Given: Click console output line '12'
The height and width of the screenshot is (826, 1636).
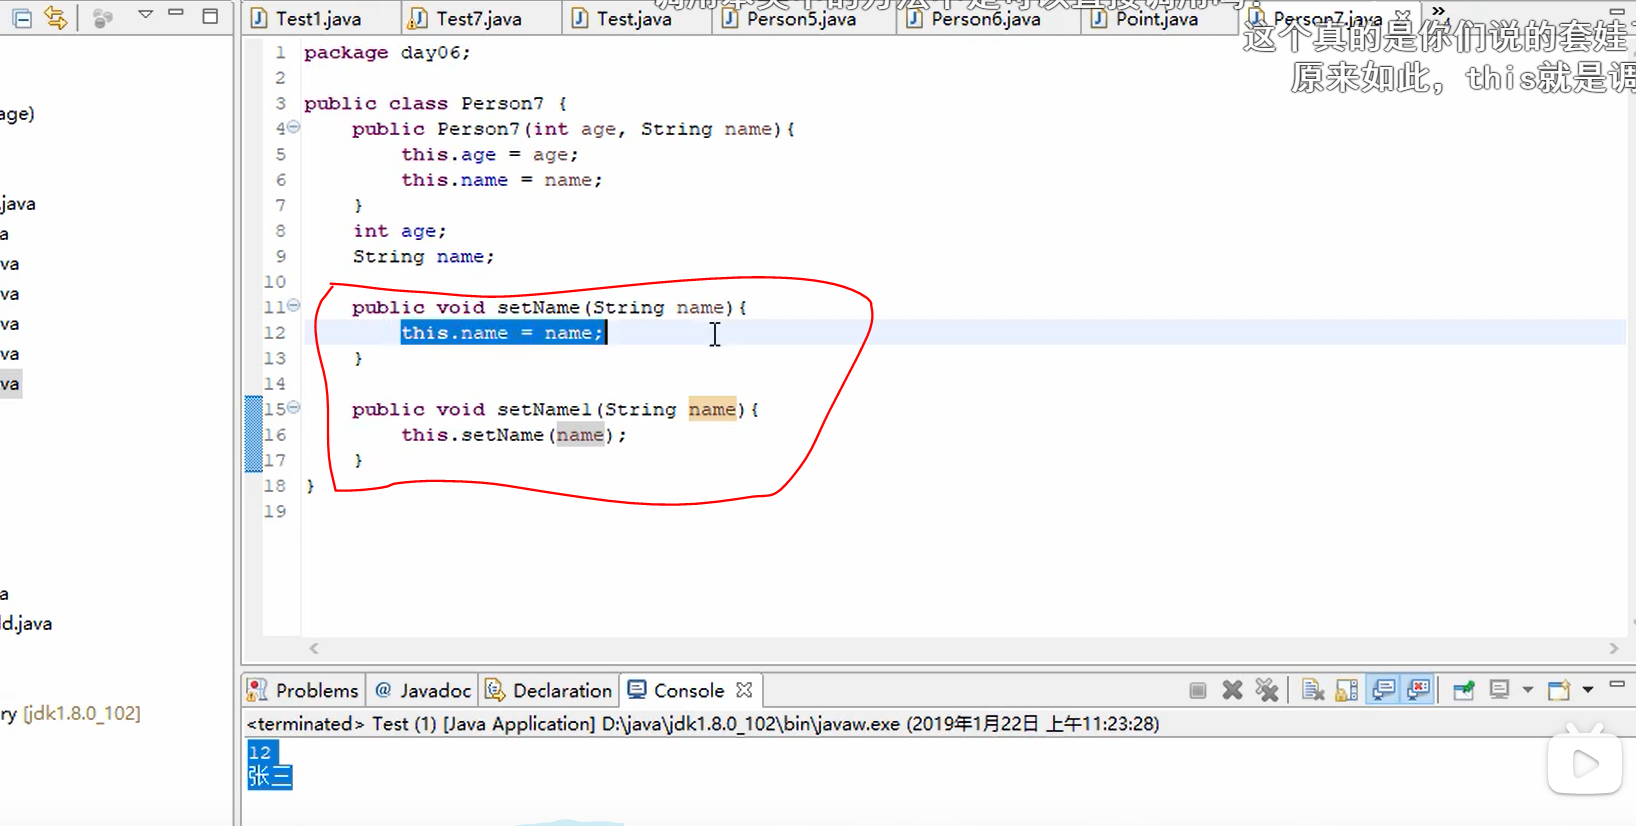Looking at the screenshot, I should (x=260, y=752).
